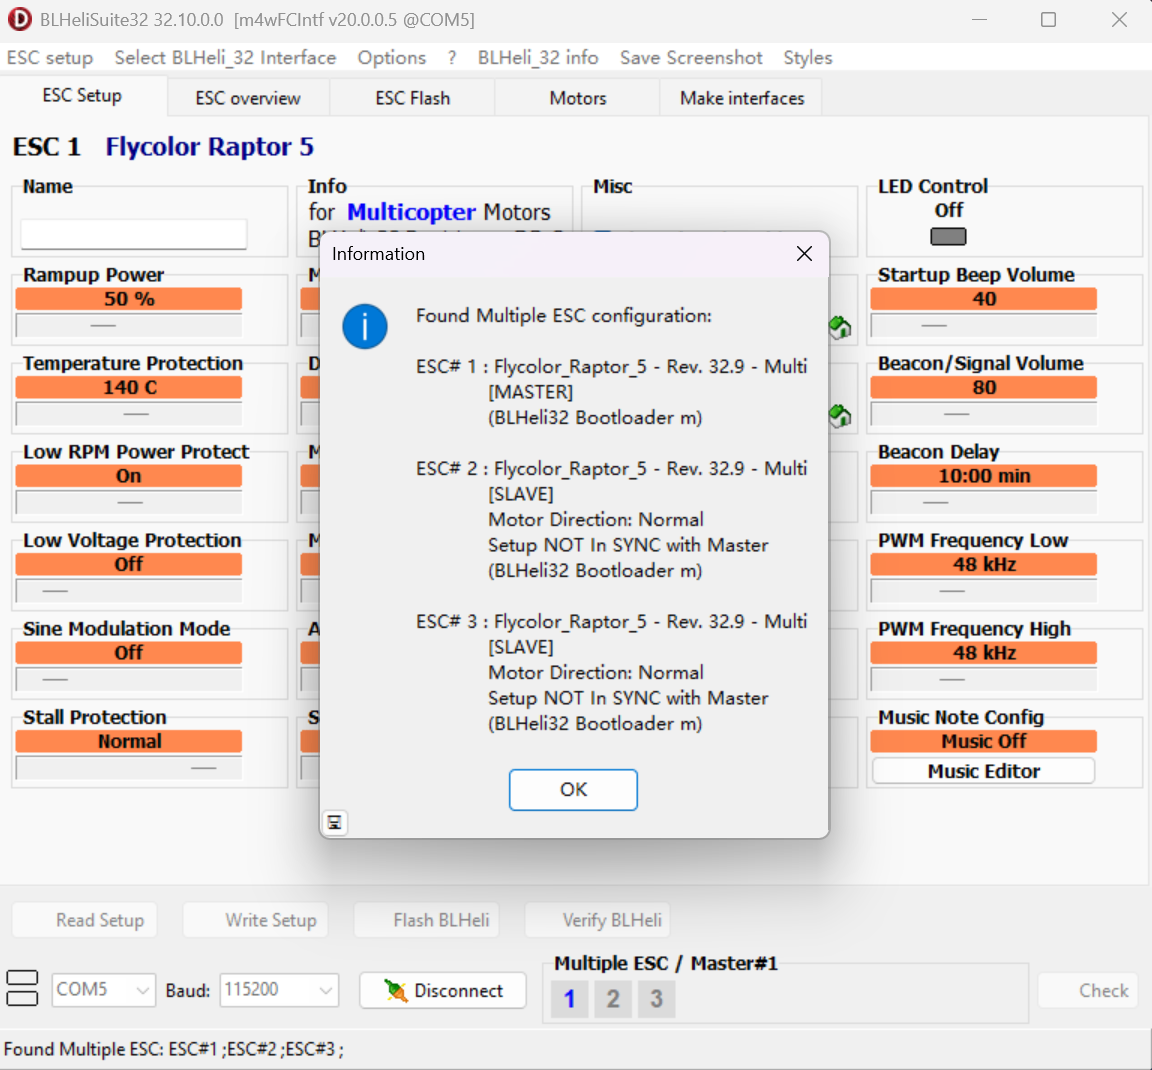Switch to the Make interfaces tab
Image resolution: width=1152 pixels, height=1070 pixels.
(x=742, y=98)
